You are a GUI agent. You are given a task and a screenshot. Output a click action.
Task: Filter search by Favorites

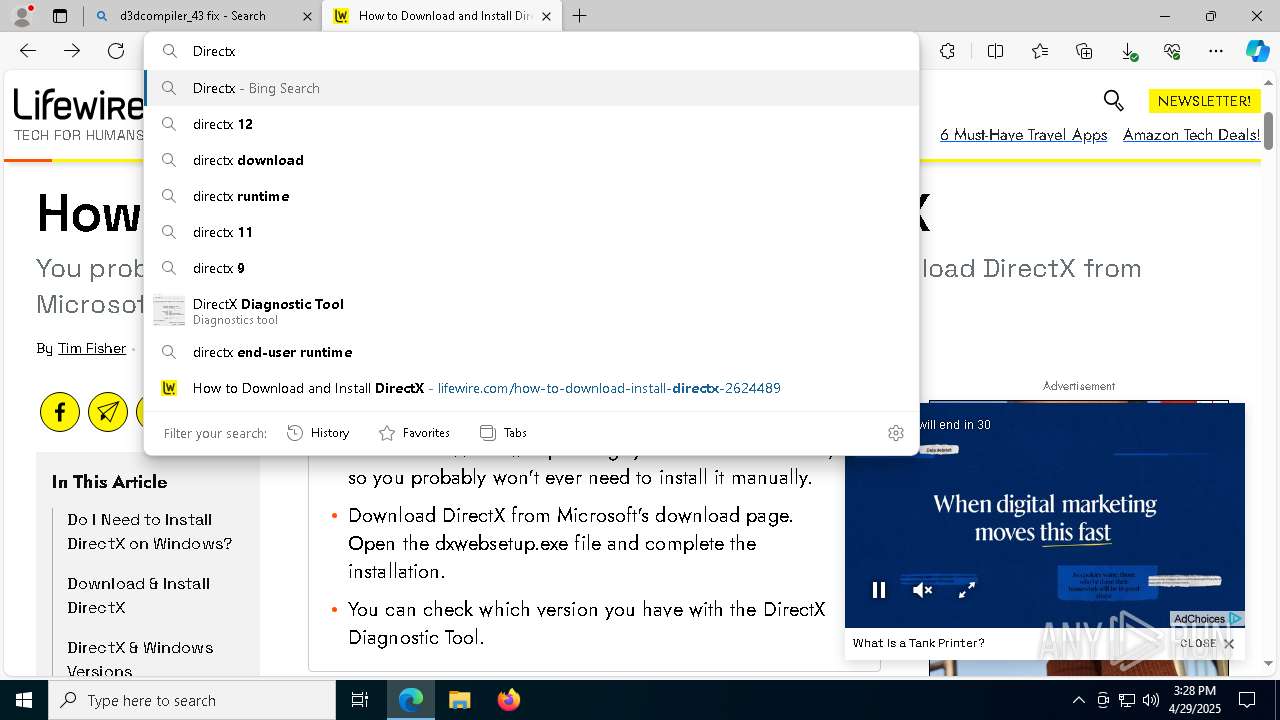click(414, 433)
